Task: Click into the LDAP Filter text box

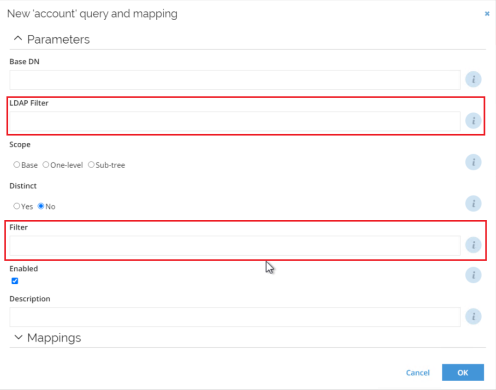Action: tap(235, 121)
